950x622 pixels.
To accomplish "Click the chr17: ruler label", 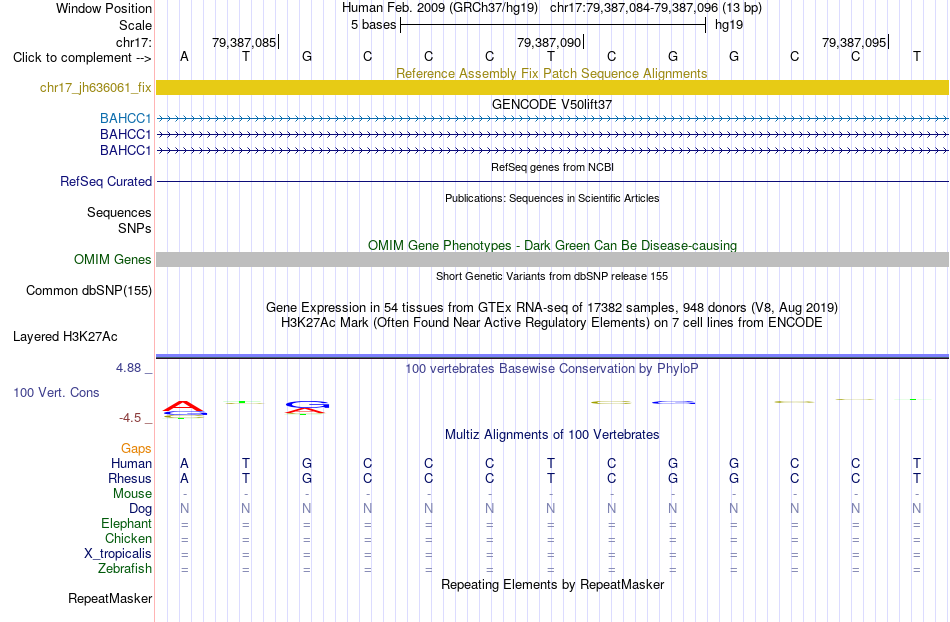I will [x=133, y=42].
